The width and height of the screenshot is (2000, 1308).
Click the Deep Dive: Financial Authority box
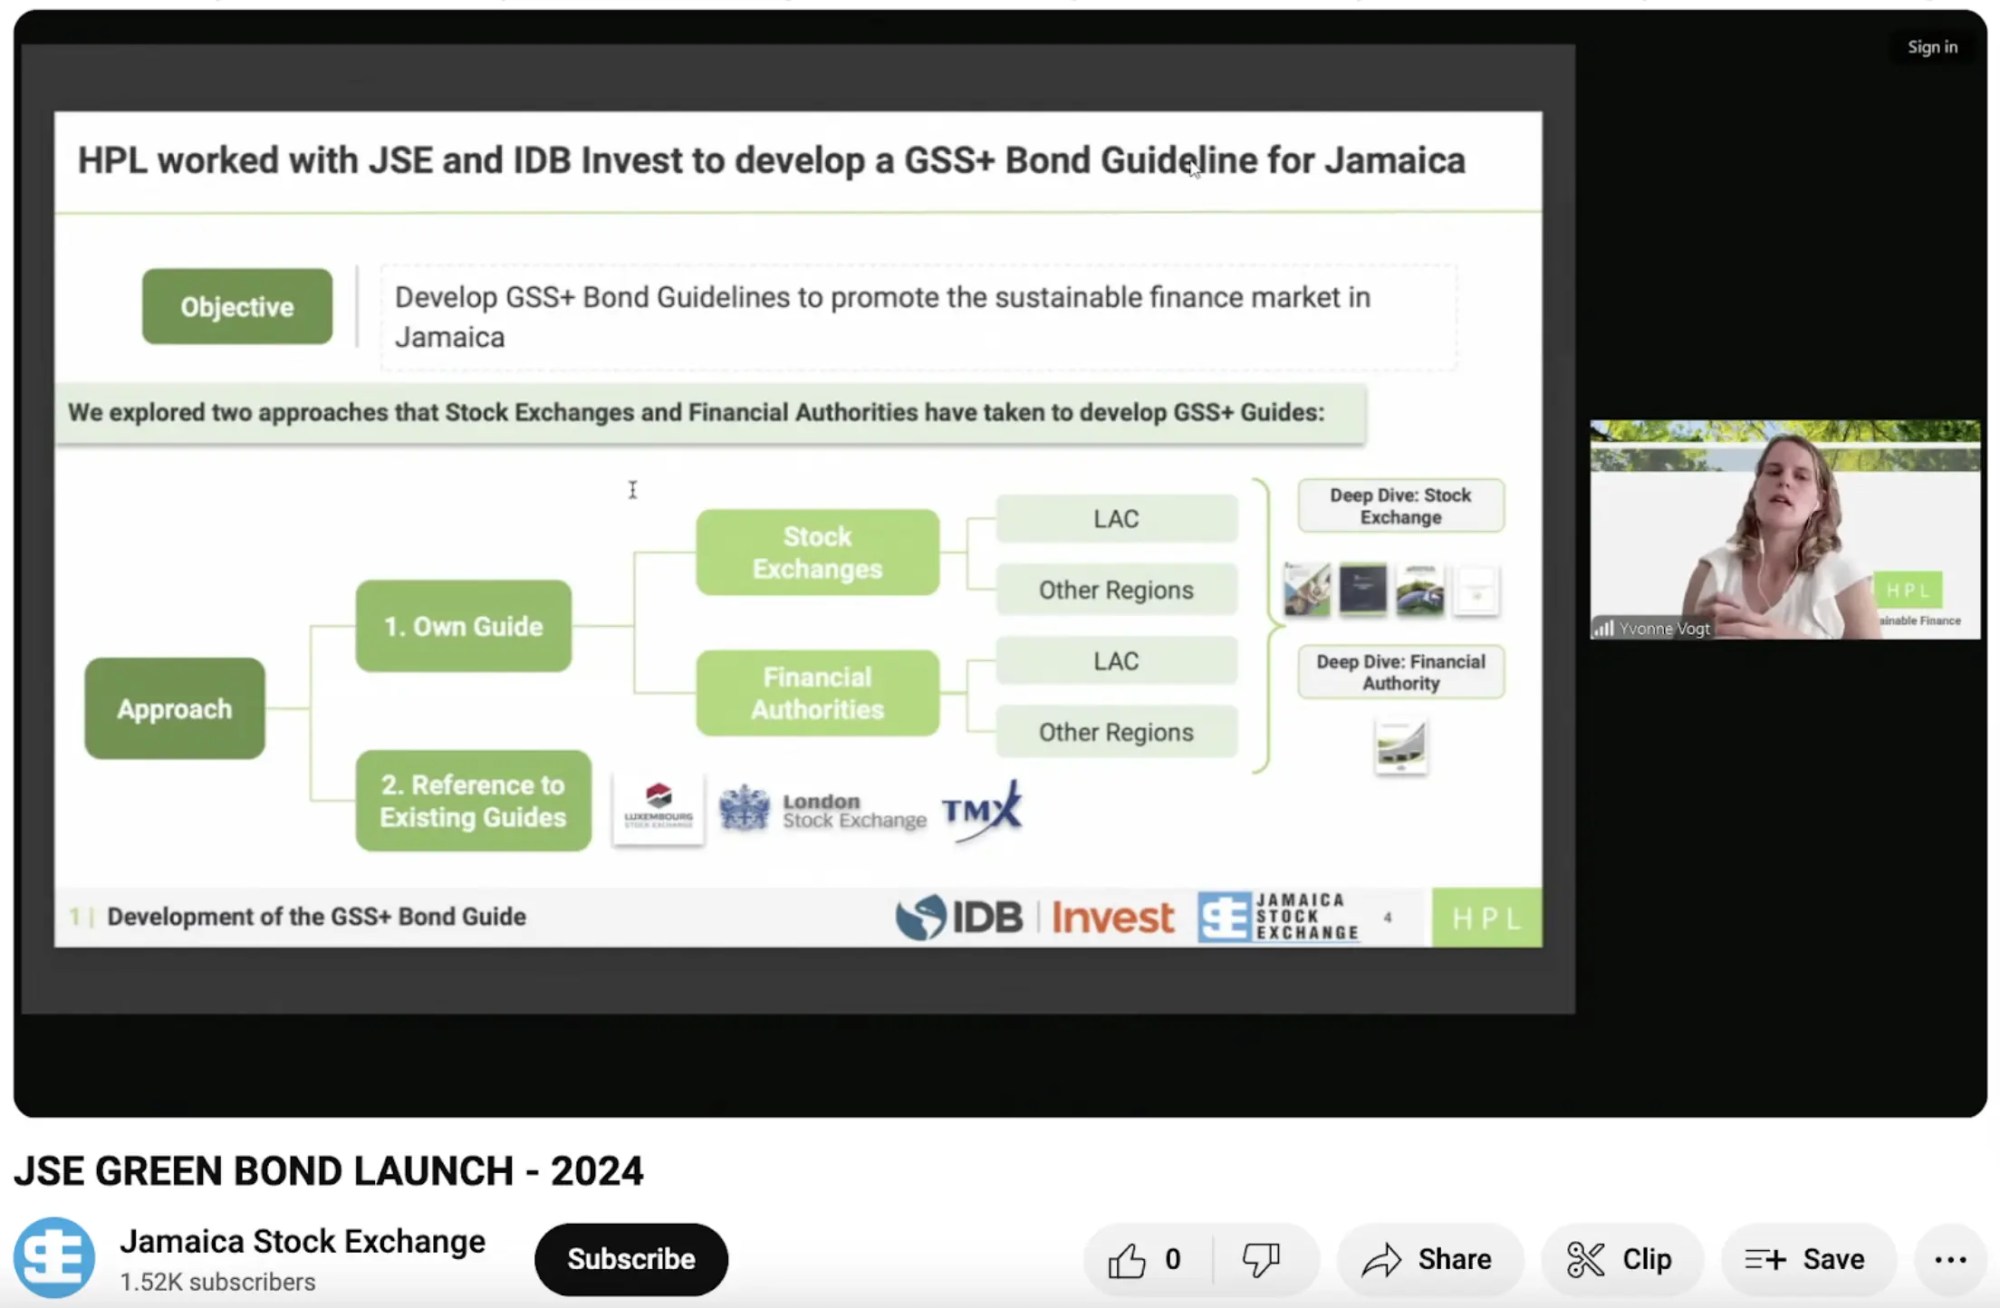click(1400, 672)
